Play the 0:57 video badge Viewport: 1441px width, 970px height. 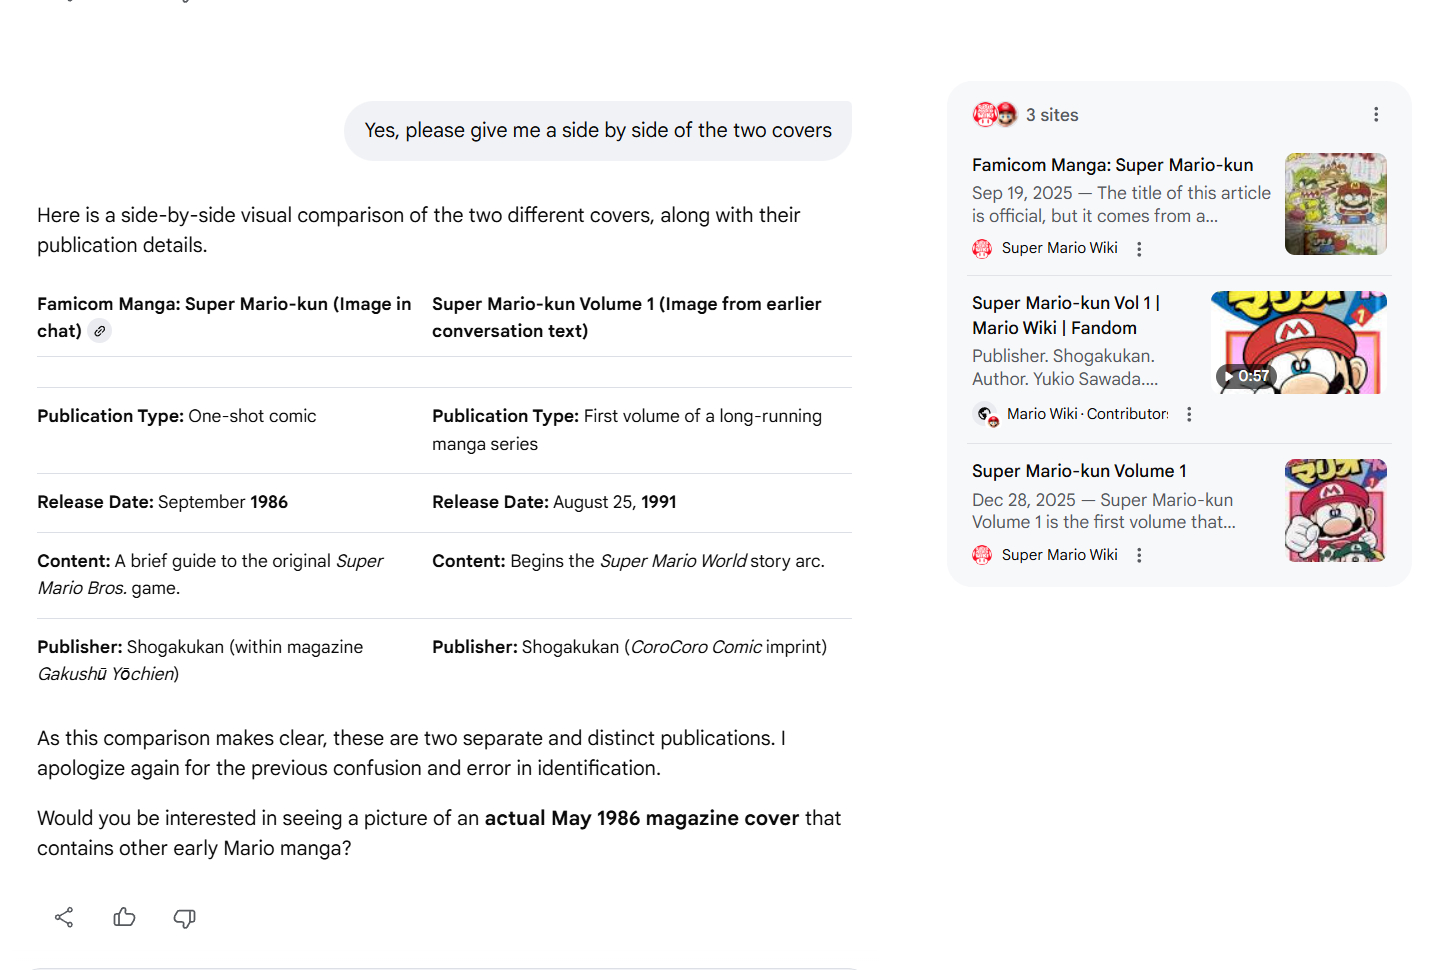1246,376
